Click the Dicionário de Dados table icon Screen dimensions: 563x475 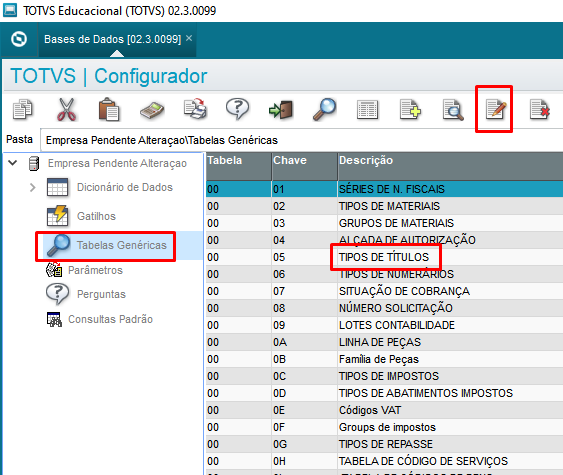coord(57,187)
